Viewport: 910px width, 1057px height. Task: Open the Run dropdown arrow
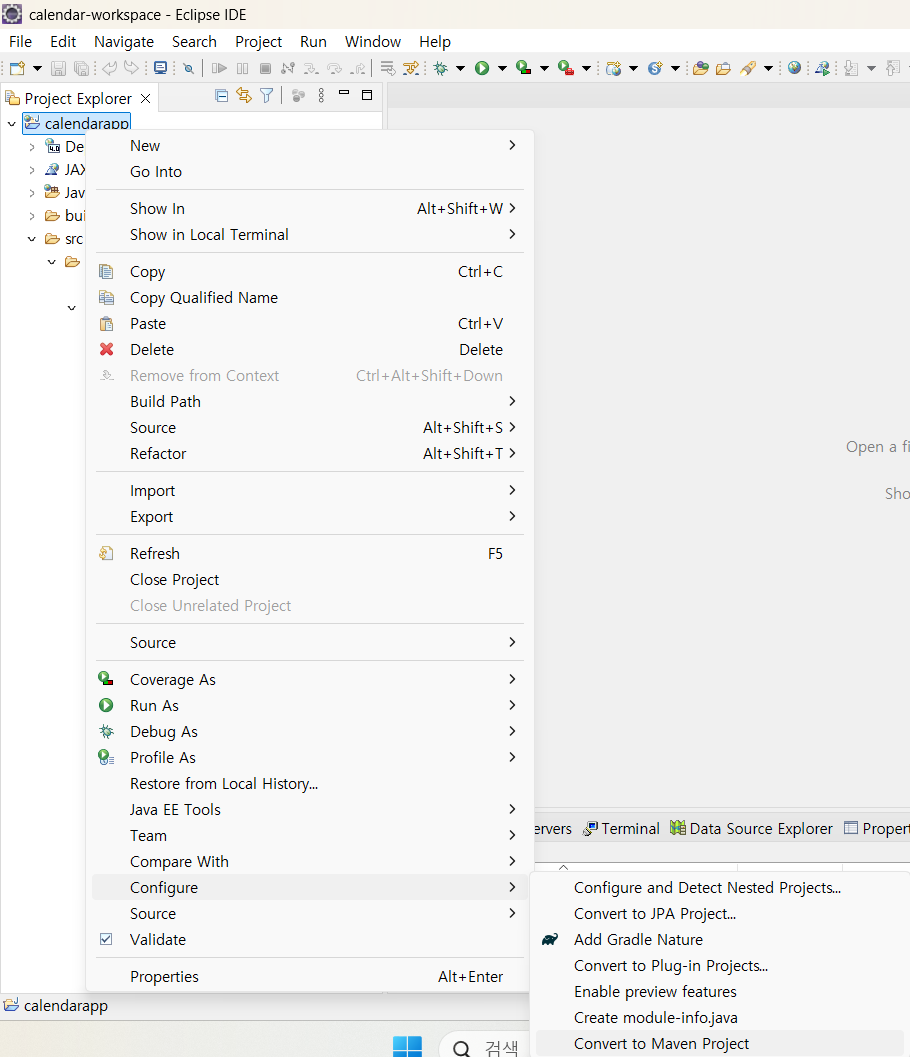click(502, 68)
